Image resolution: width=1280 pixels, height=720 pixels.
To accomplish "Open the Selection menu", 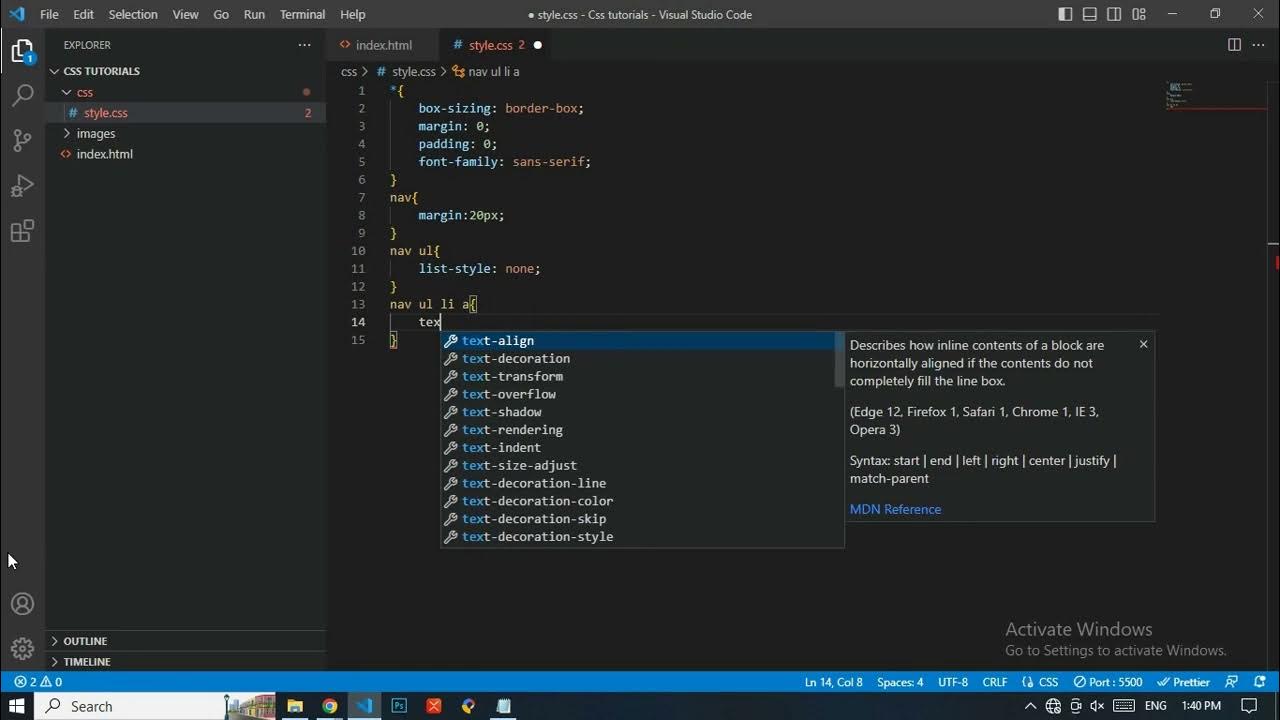I will click(x=133, y=14).
